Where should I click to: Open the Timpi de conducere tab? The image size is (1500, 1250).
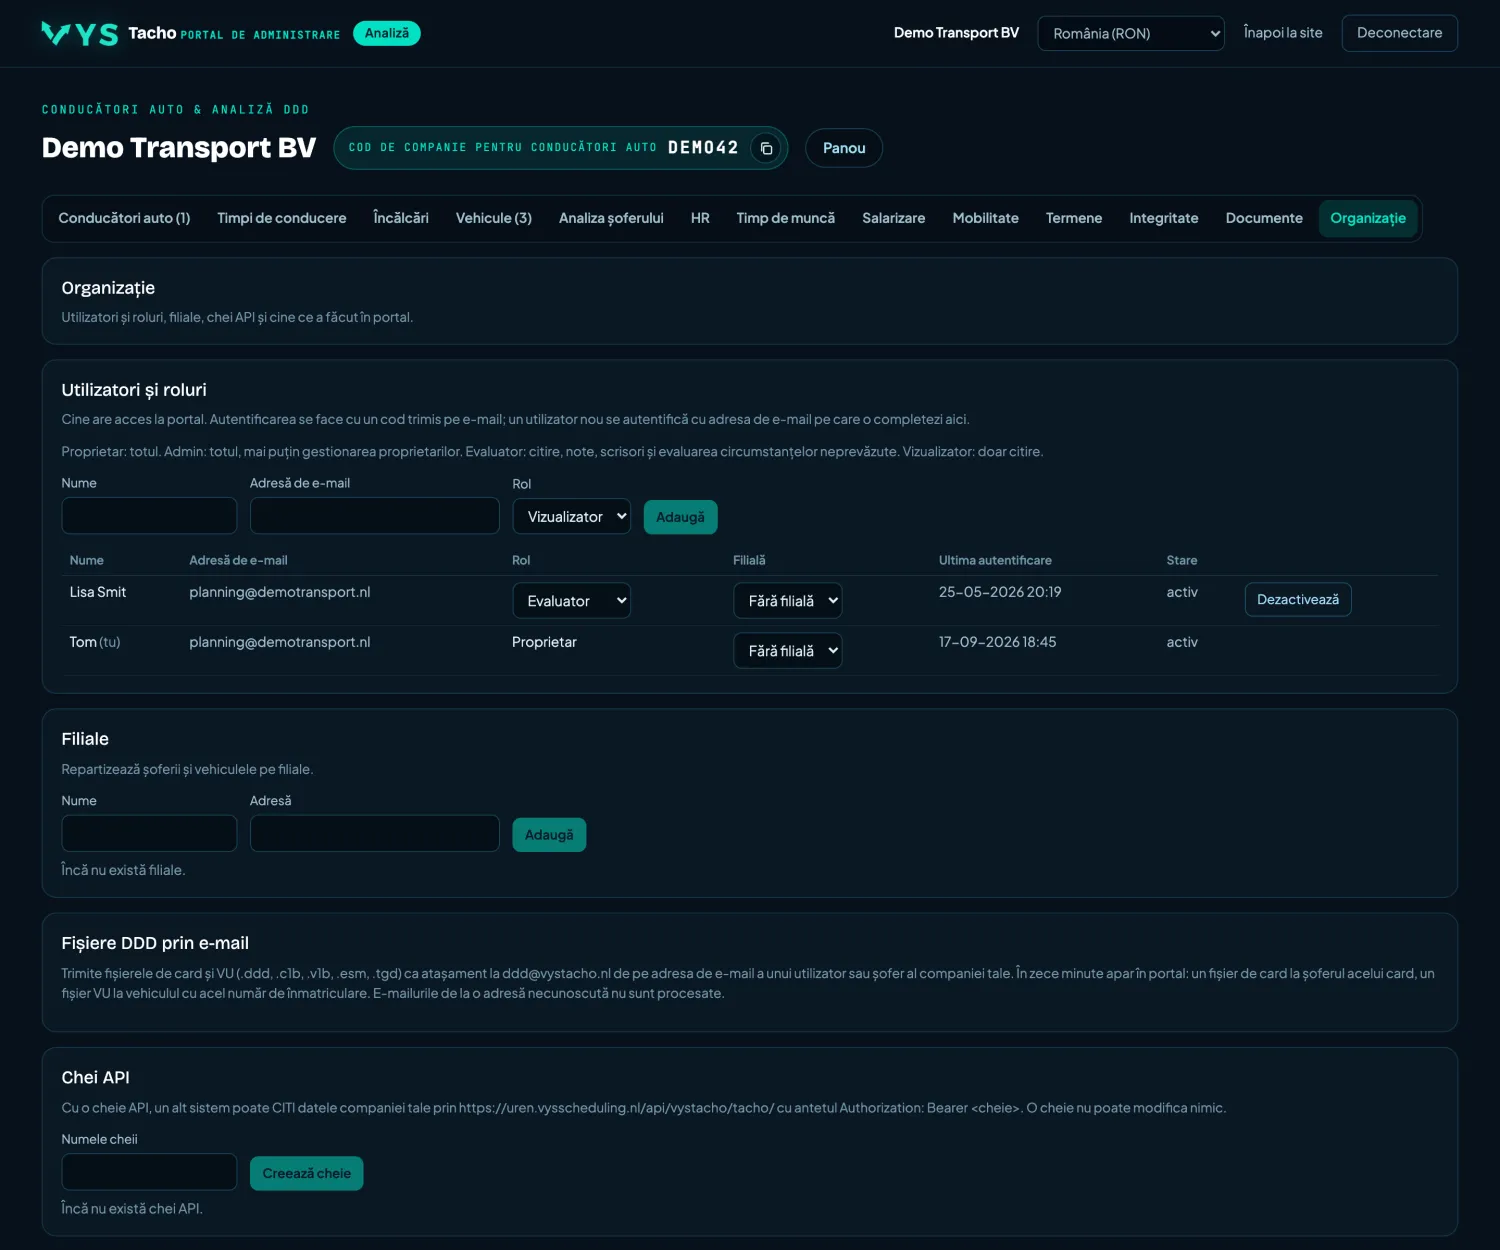click(x=282, y=218)
